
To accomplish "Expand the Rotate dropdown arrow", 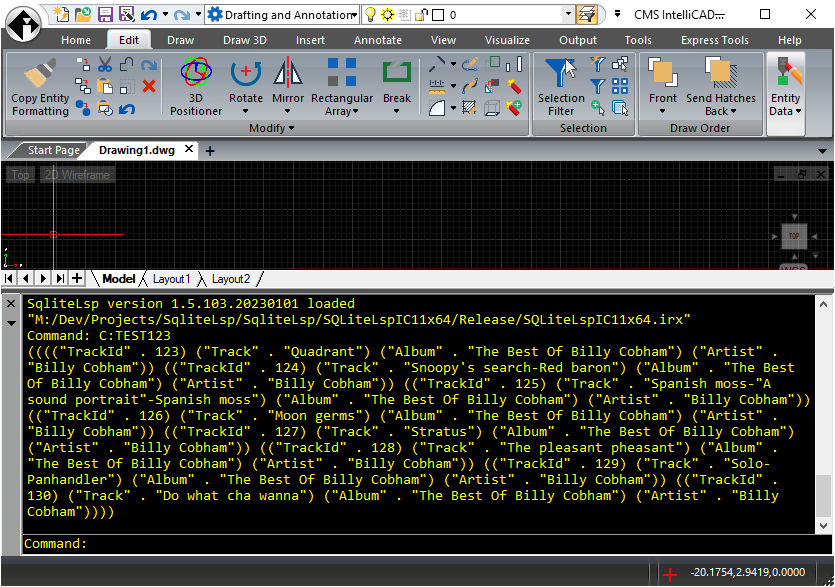I will [245, 111].
